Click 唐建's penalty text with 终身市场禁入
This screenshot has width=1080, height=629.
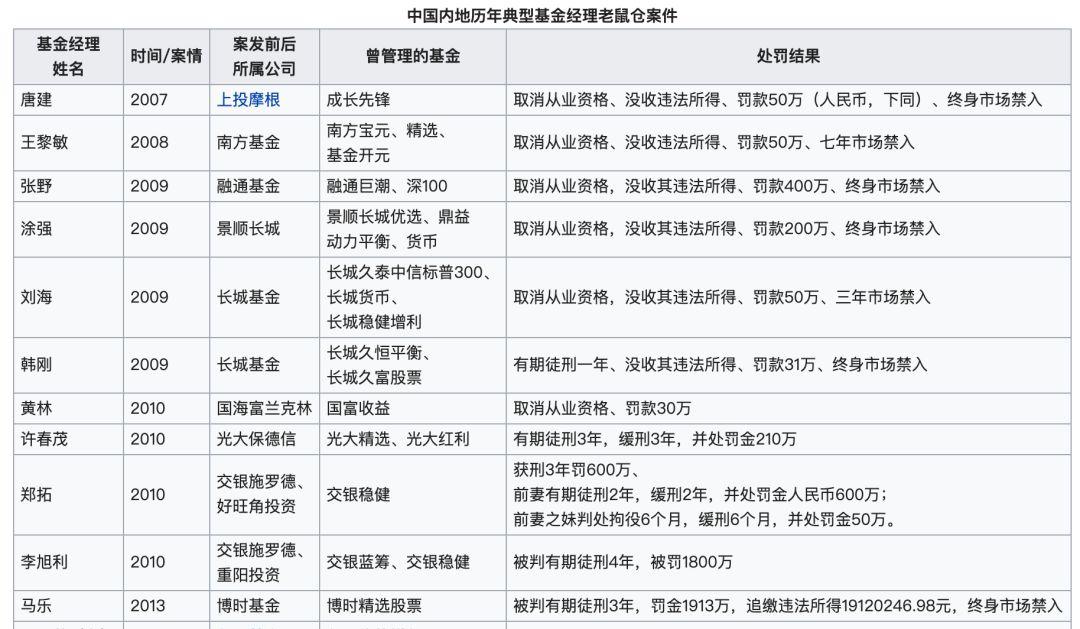[x=778, y=100]
